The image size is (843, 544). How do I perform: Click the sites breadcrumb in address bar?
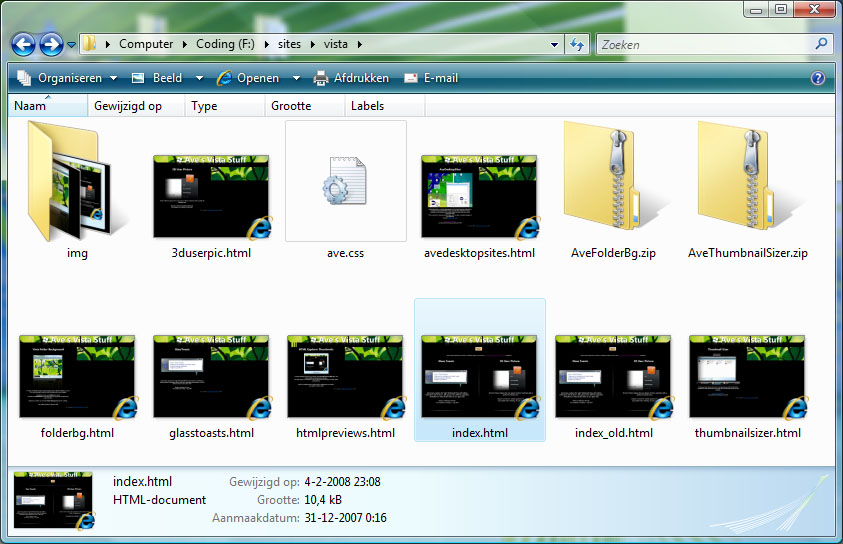click(x=288, y=44)
